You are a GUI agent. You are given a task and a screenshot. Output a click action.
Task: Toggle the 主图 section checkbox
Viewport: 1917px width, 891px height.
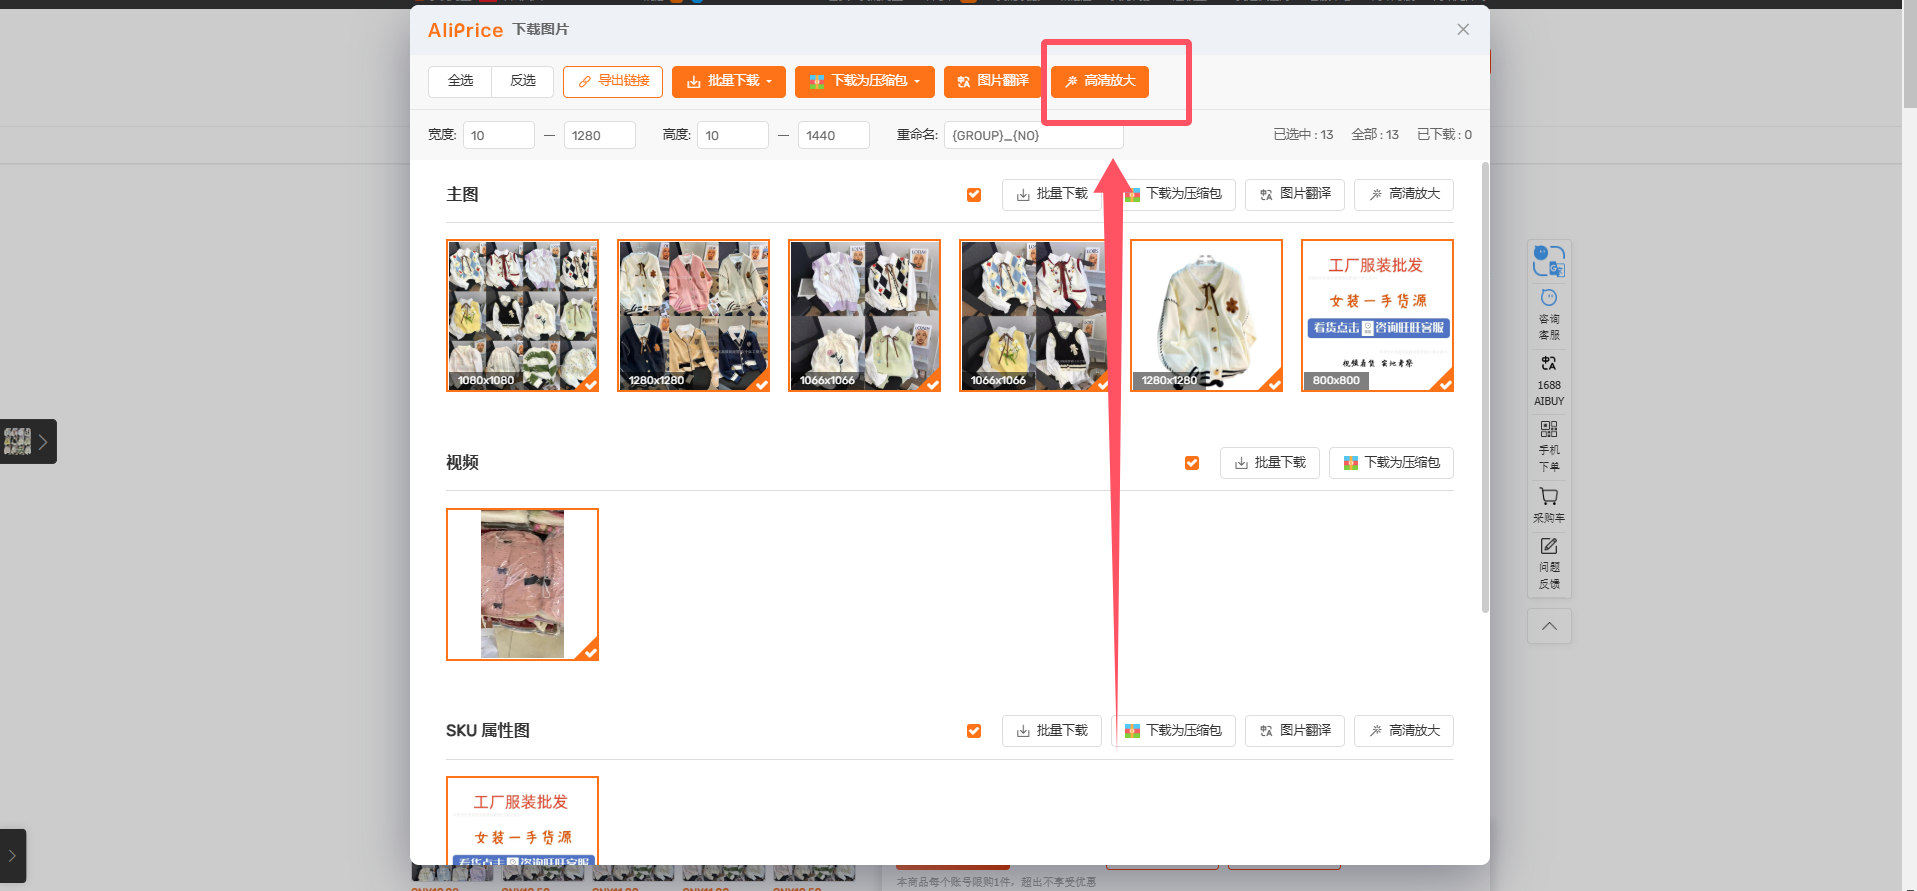974,195
